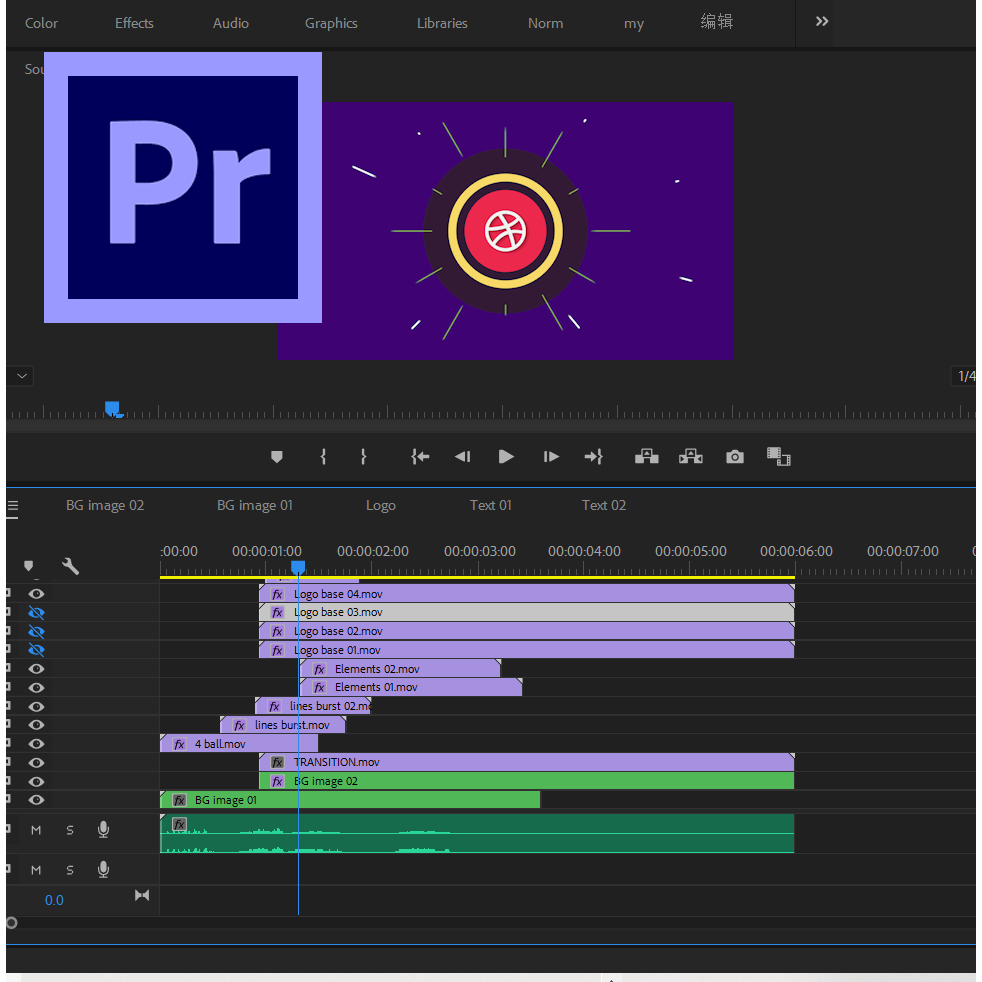This screenshot has width=982, height=982.
Task: Open the Text 01 sequence tab
Action: (491, 505)
